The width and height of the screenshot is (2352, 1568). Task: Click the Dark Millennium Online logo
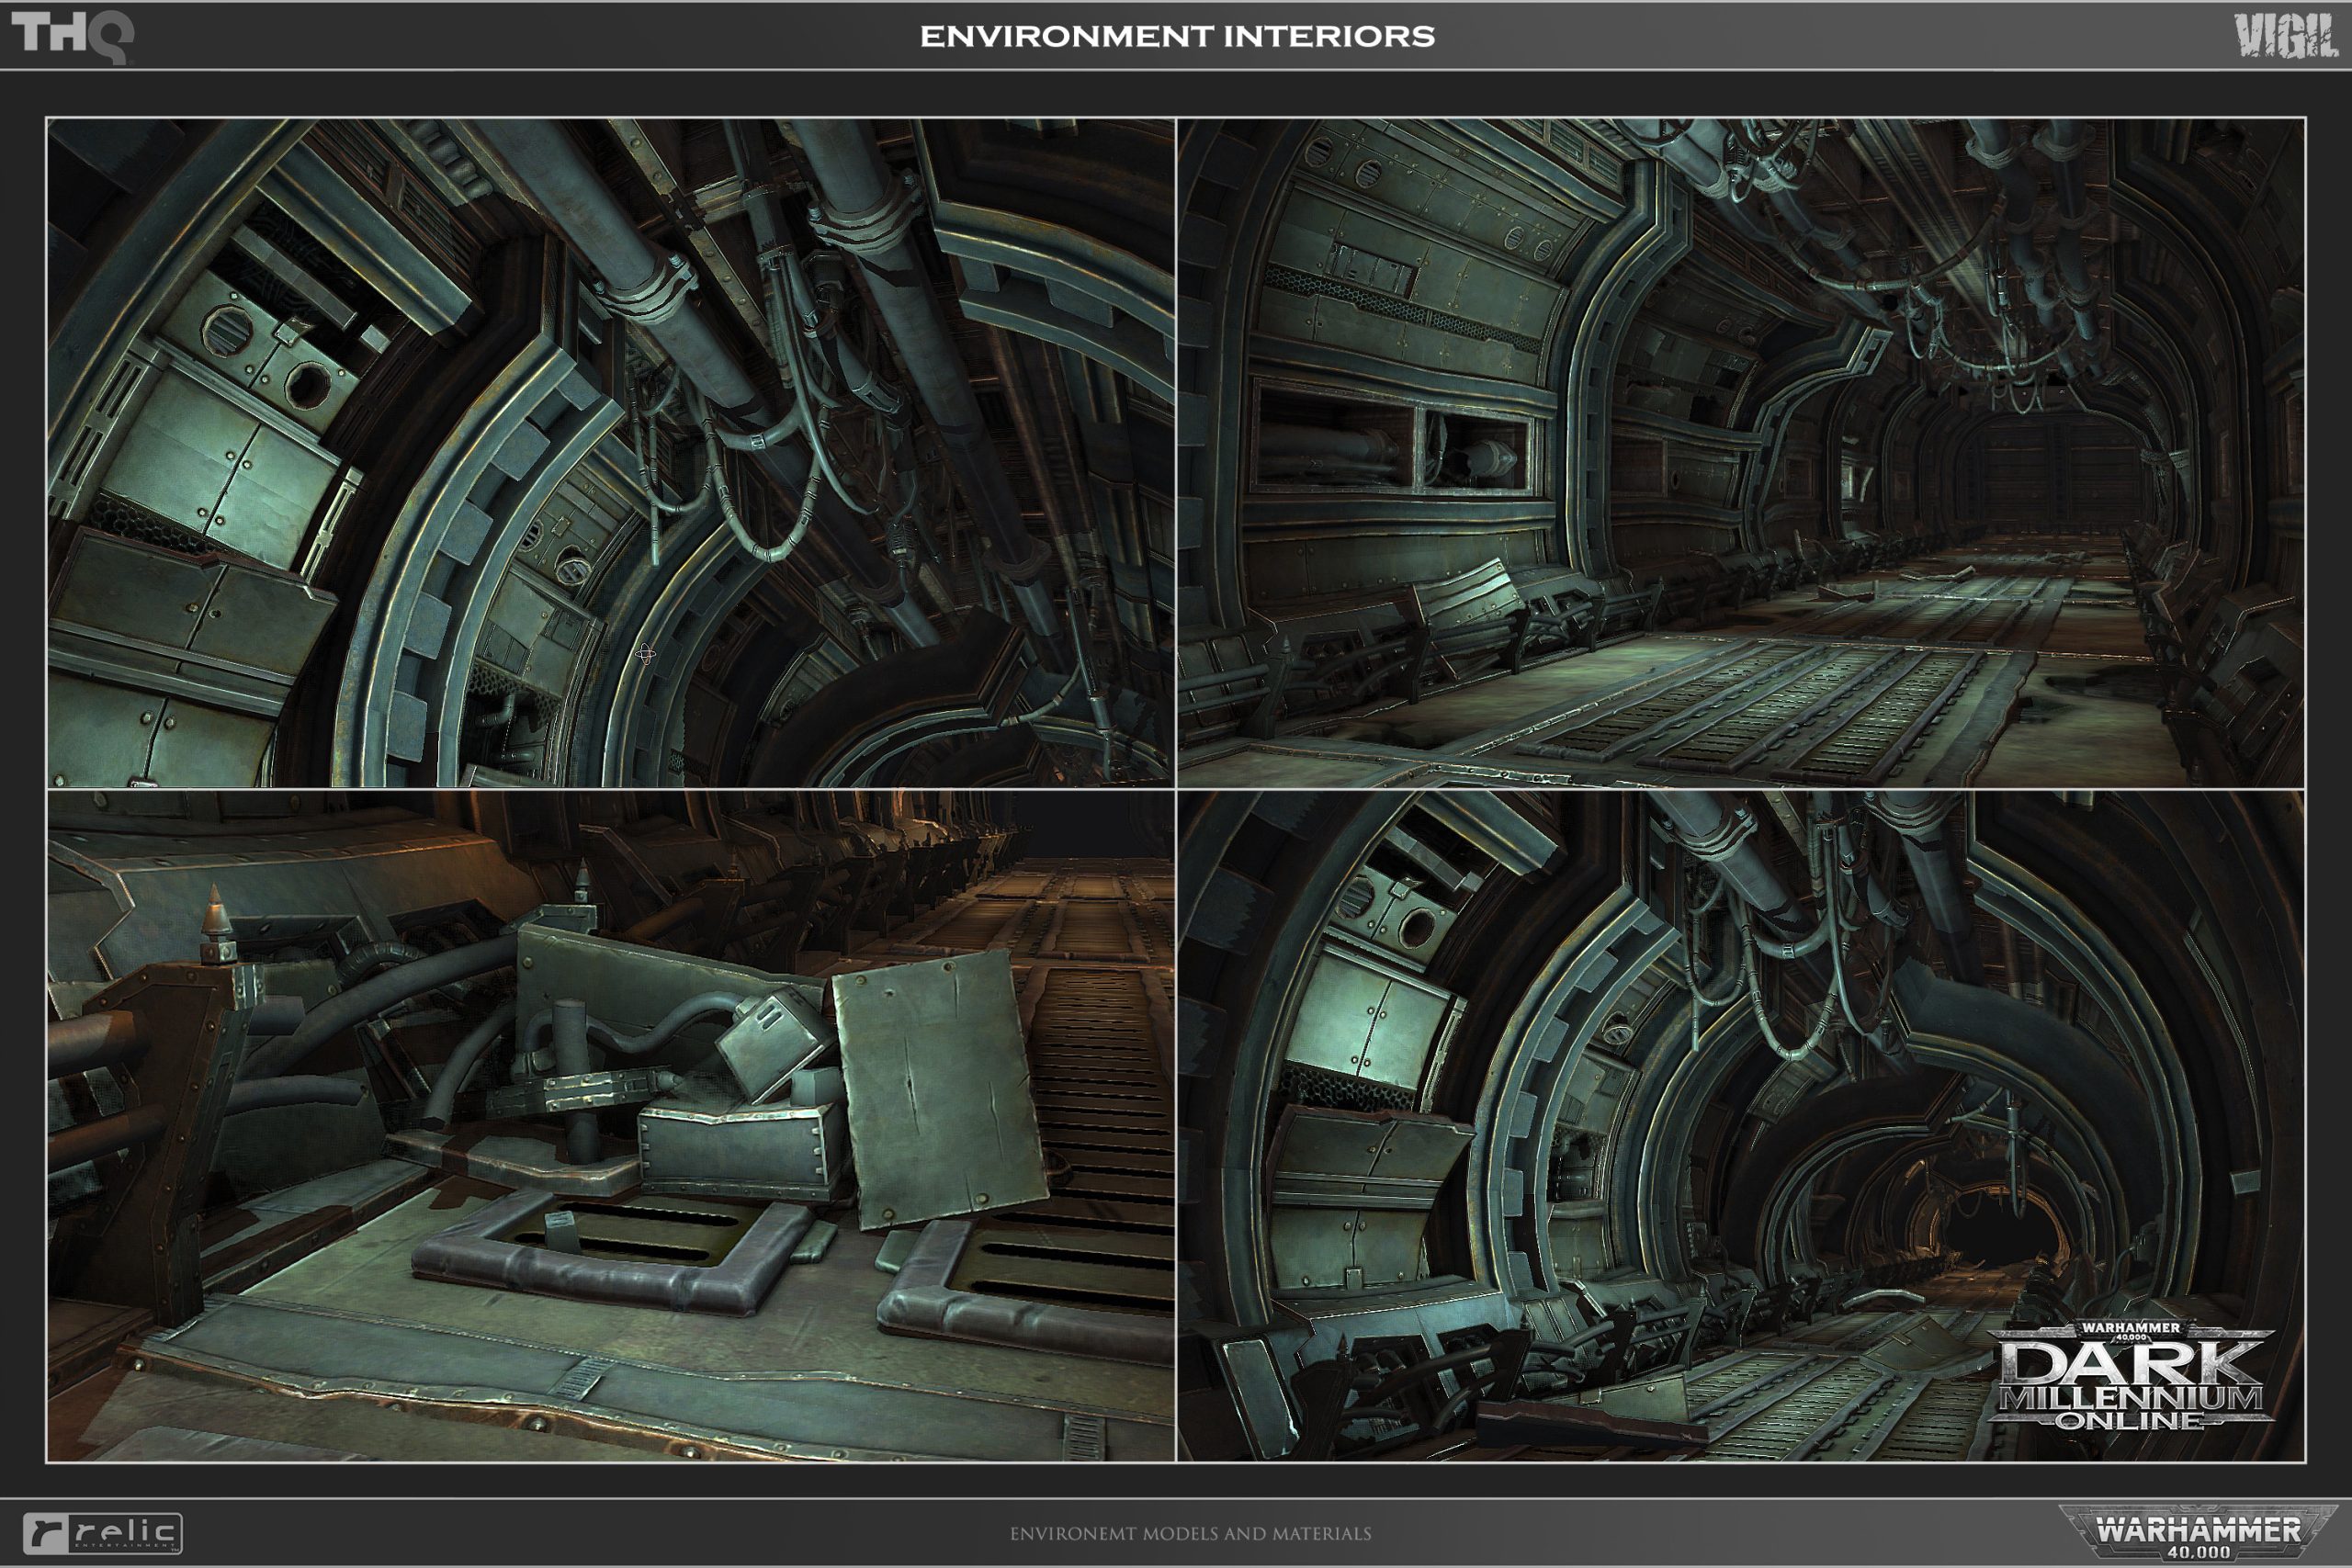tap(2131, 1375)
